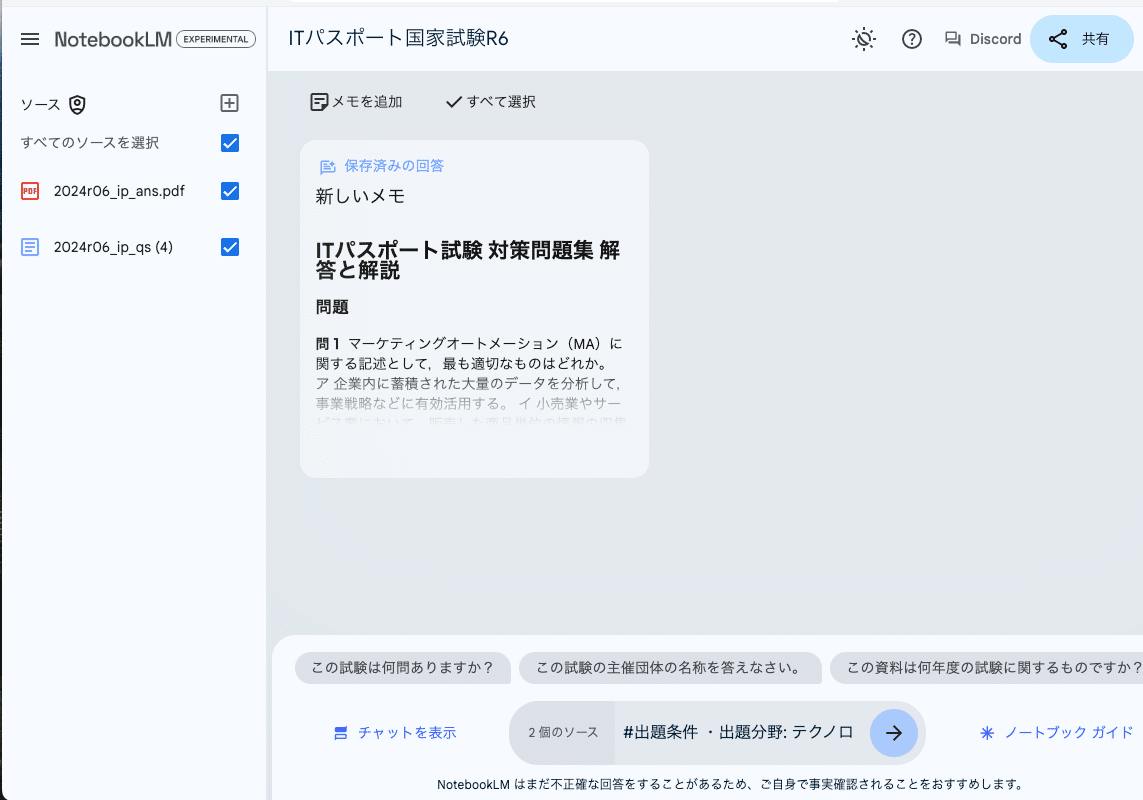This screenshot has width=1143, height=800.
Task: Open the Discord link
Action: click(x=983, y=39)
